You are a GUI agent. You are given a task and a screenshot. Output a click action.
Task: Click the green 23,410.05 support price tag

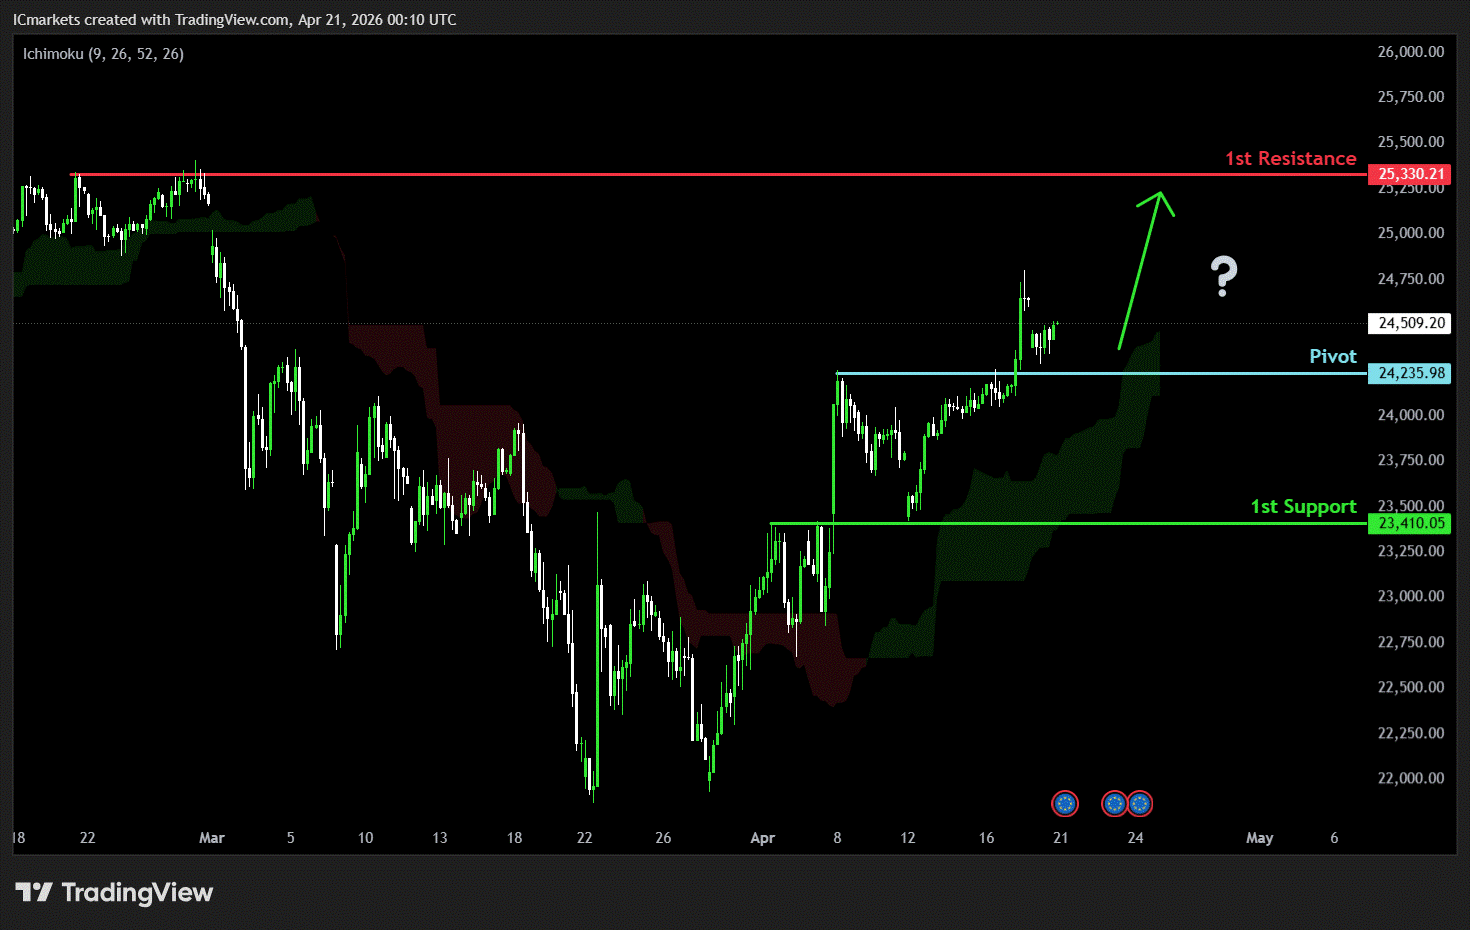tap(1410, 523)
